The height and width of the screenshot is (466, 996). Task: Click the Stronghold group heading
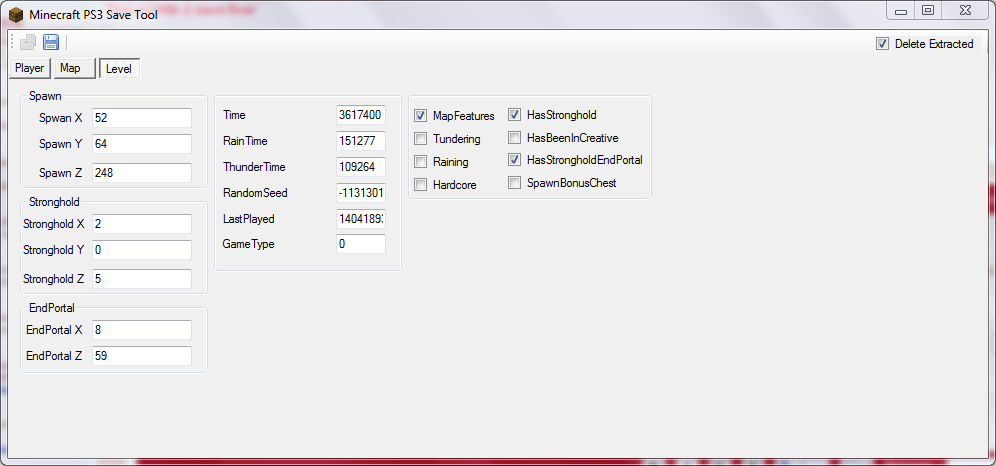[x=55, y=201]
